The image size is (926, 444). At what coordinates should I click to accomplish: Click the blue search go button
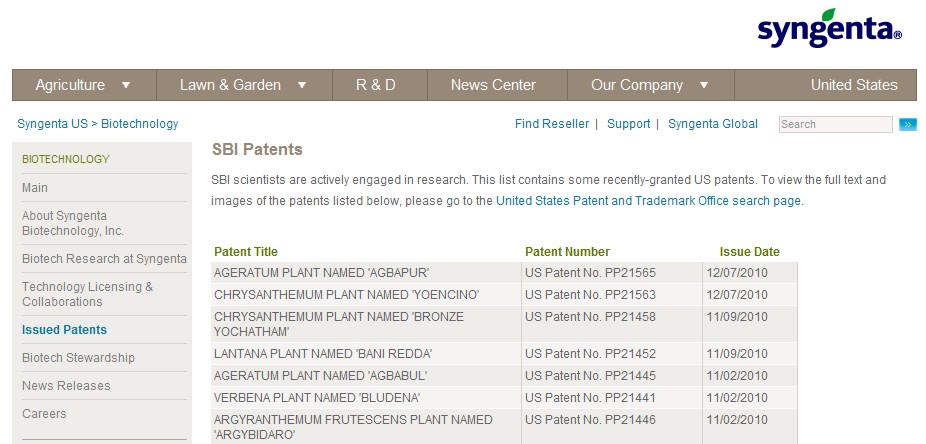[x=908, y=125]
